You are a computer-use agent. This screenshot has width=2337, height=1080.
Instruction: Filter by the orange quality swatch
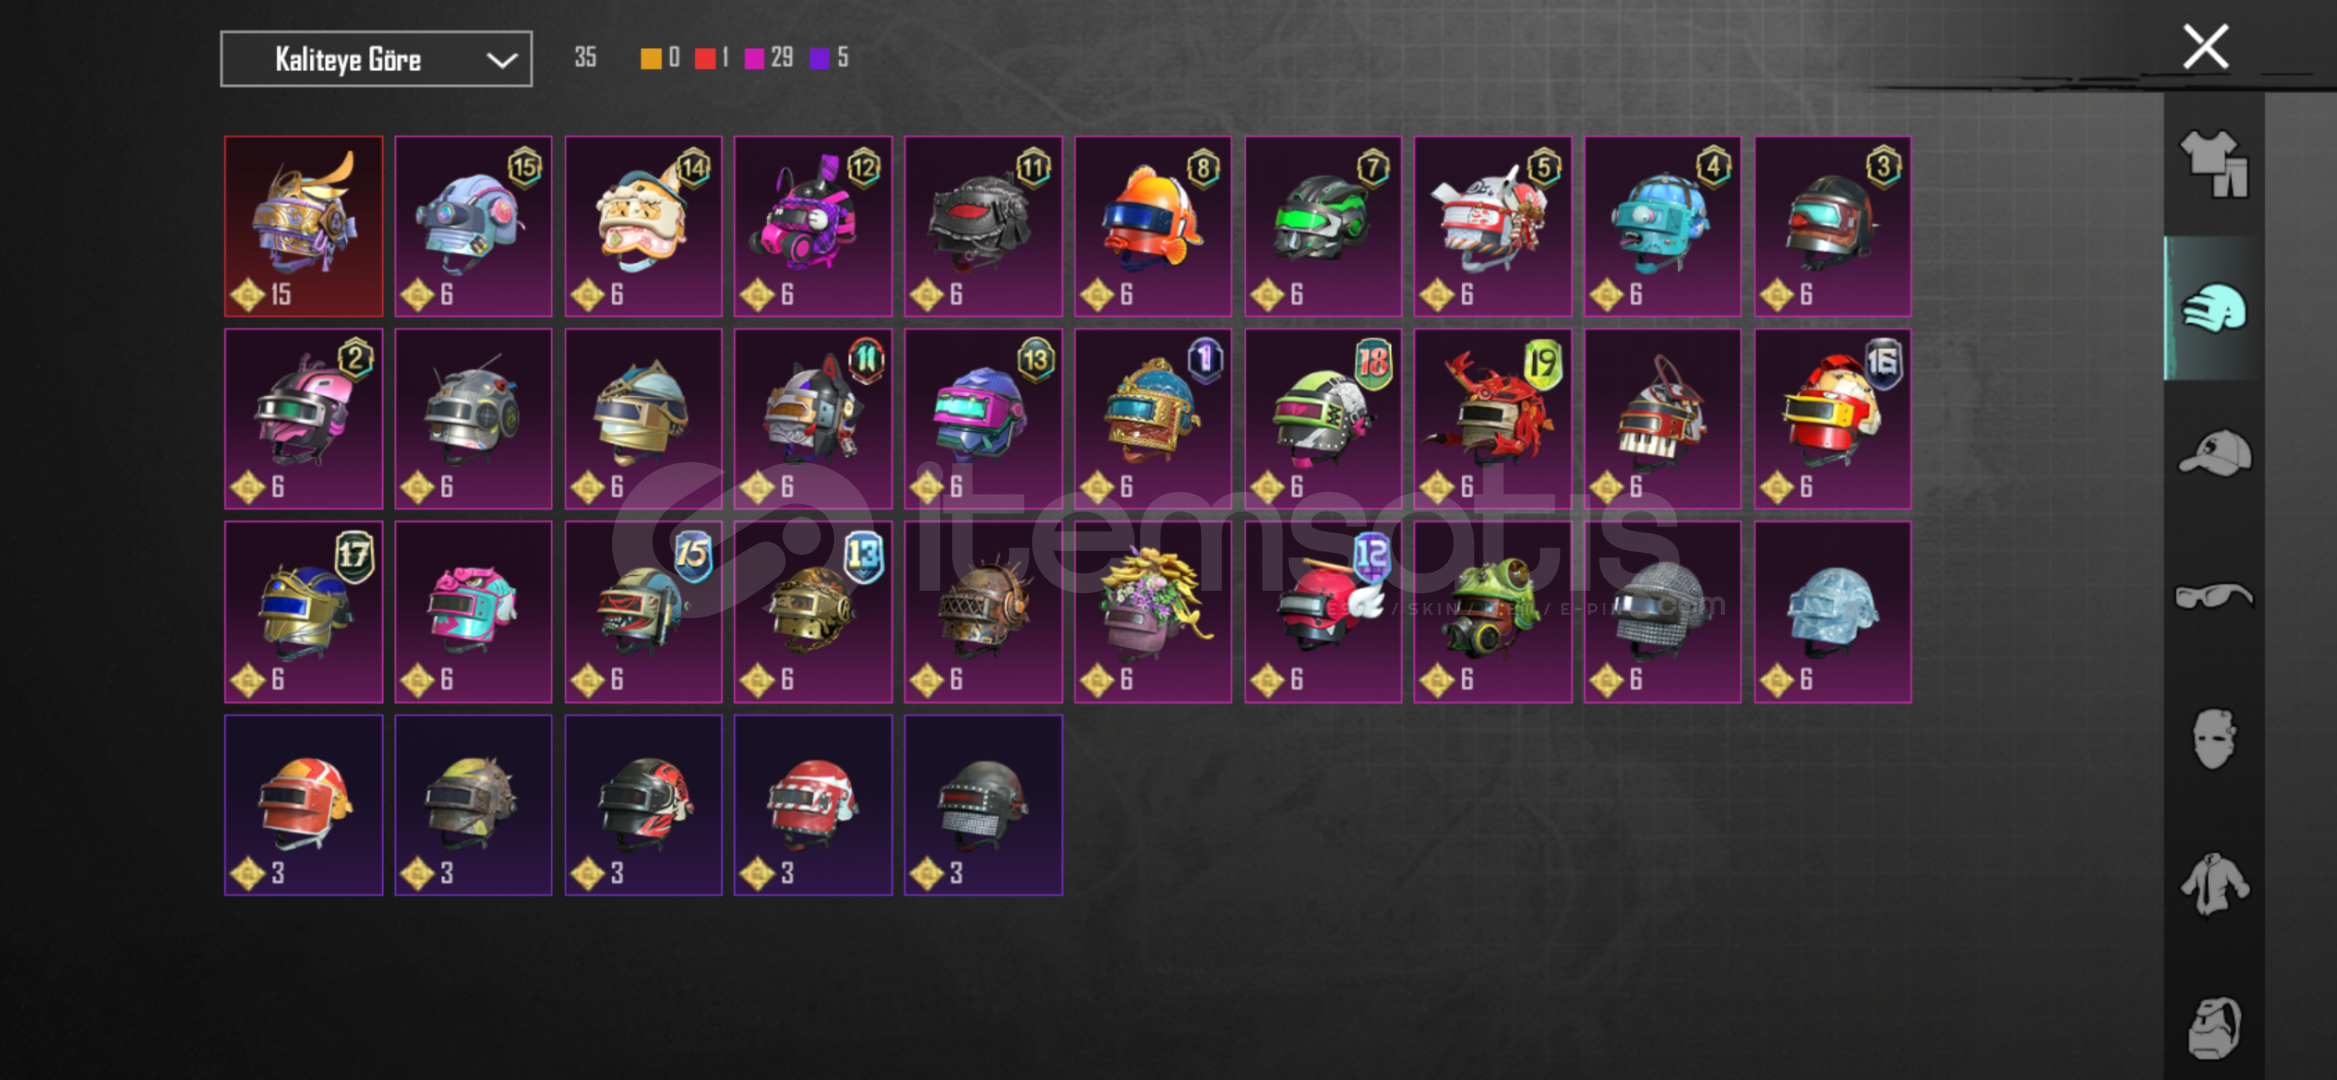click(651, 58)
